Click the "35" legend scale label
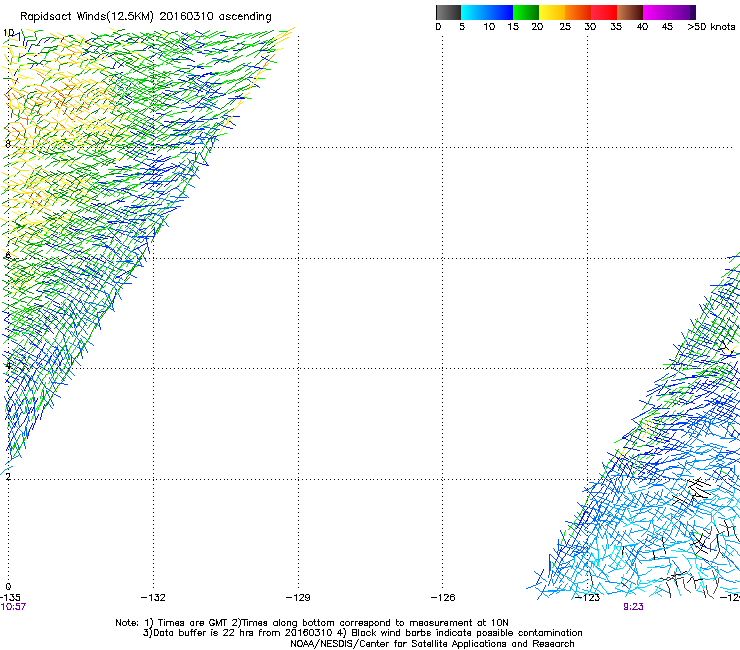This screenshot has width=740, height=650. click(616, 27)
